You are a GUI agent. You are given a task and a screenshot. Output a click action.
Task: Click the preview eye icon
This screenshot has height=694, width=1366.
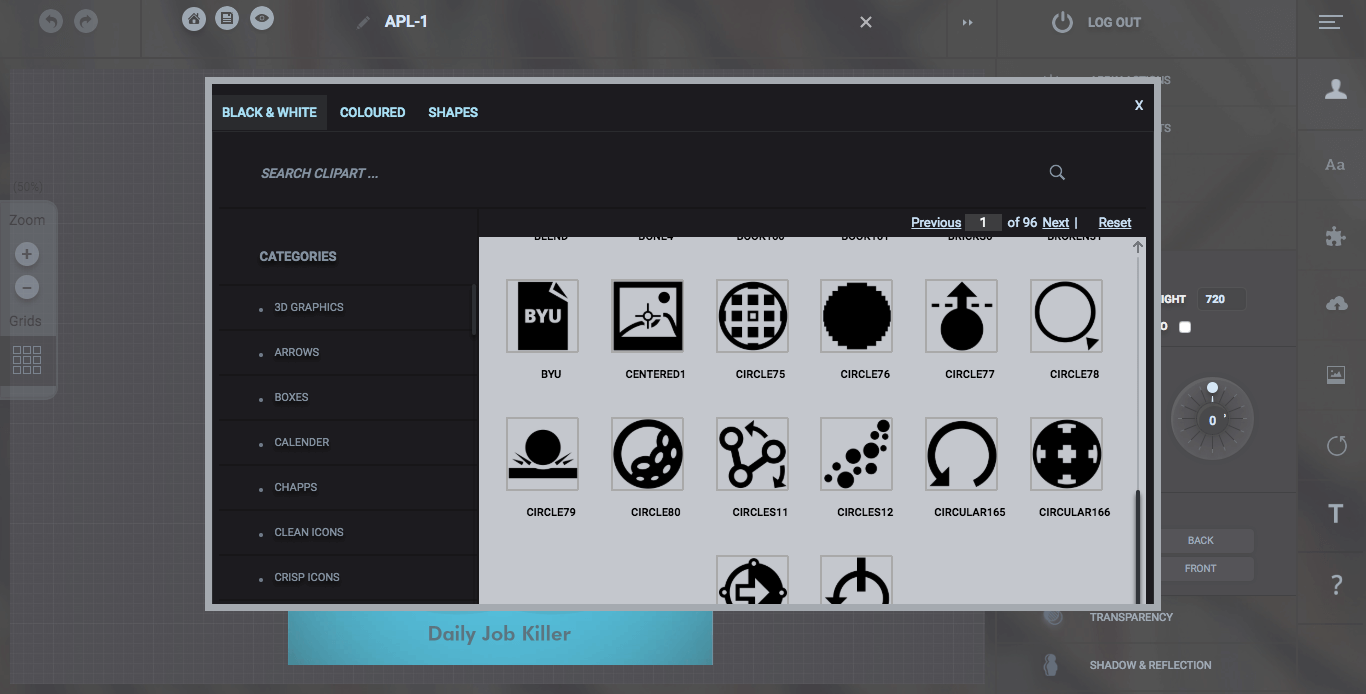pyautogui.click(x=262, y=18)
